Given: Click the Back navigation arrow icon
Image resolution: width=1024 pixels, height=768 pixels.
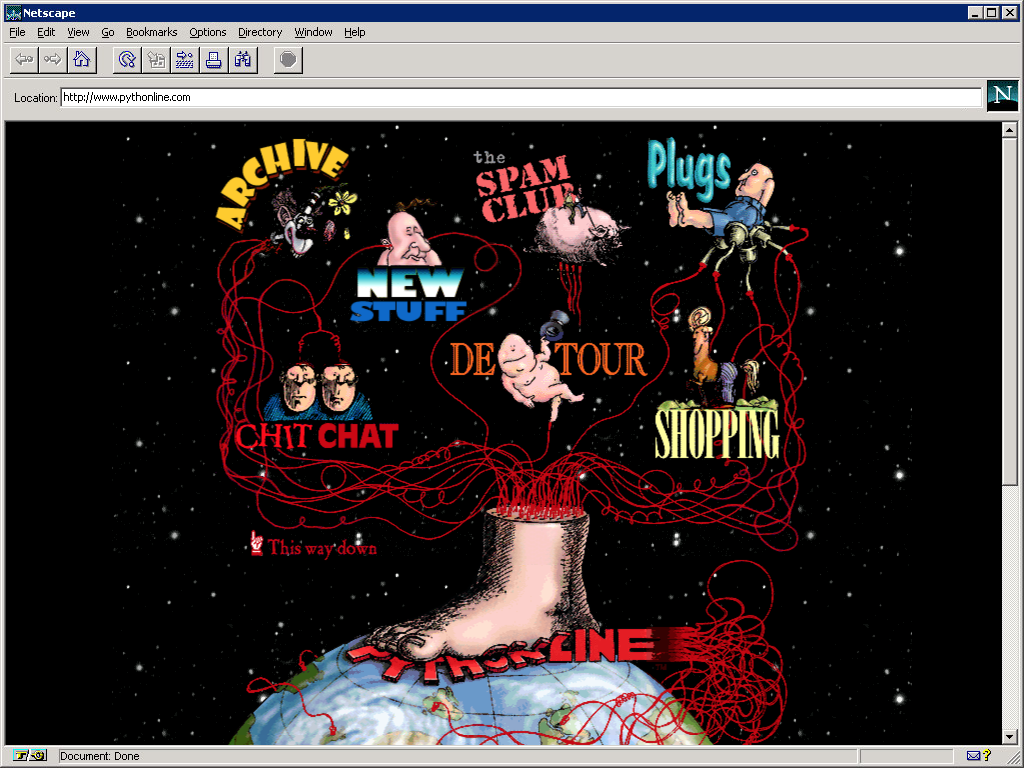Looking at the screenshot, I should [x=23, y=59].
